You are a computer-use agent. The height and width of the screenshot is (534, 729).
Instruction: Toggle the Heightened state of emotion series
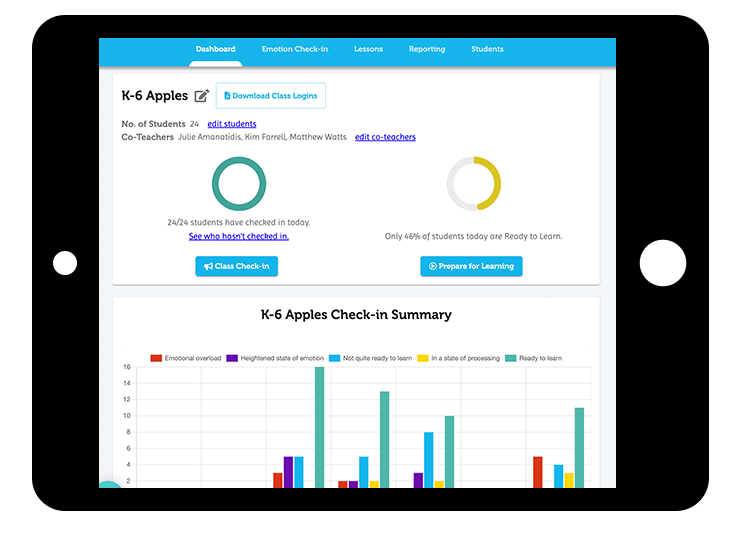pyautogui.click(x=275, y=357)
